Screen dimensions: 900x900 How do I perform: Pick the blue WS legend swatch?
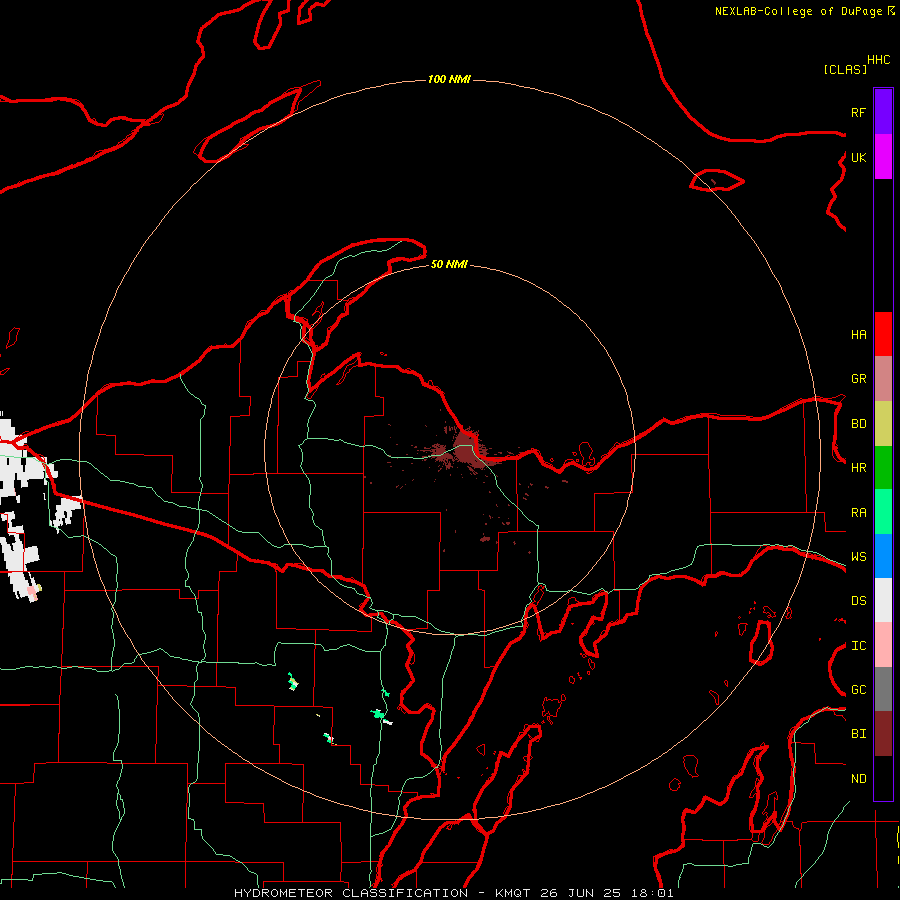[x=883, y=556]
